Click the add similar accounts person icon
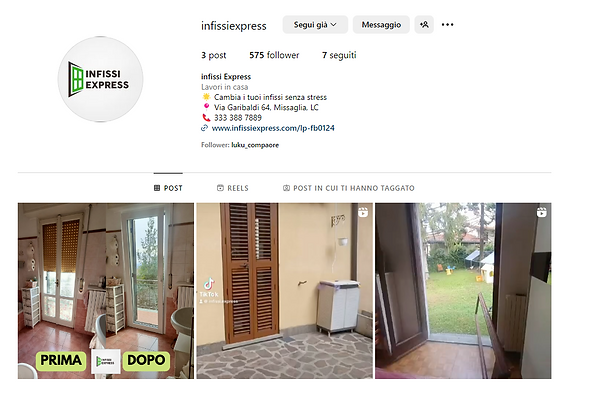This screenshot has height=415, width=600. tap(424, 25)
